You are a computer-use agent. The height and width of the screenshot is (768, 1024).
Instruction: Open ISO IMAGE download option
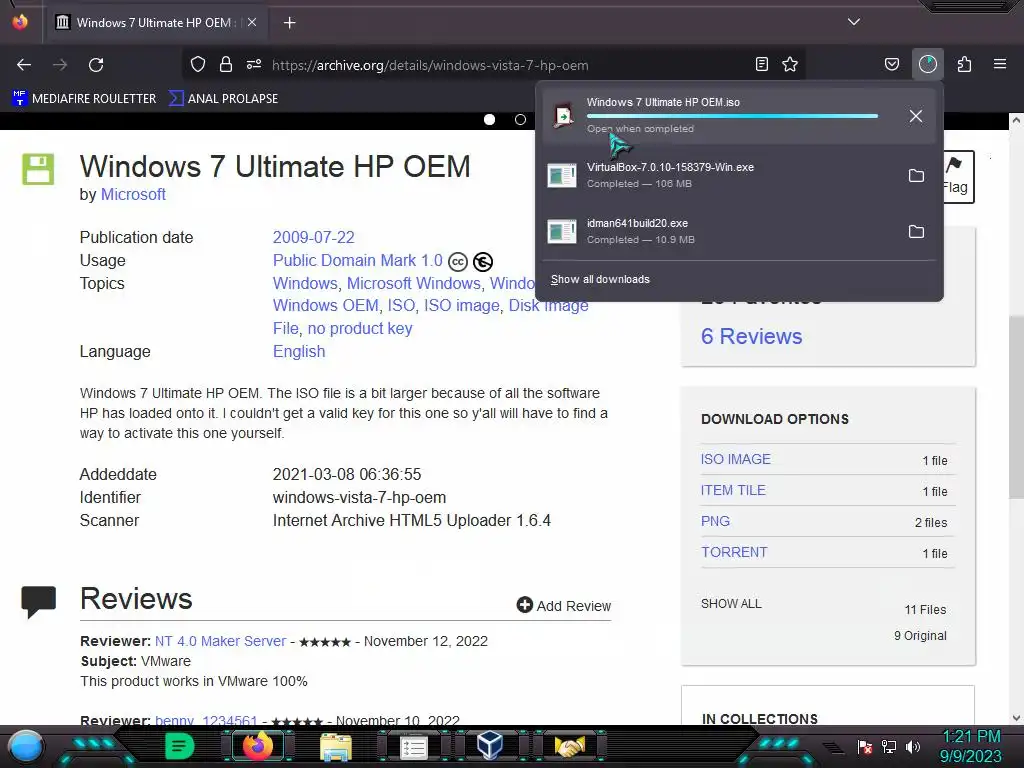736,459
